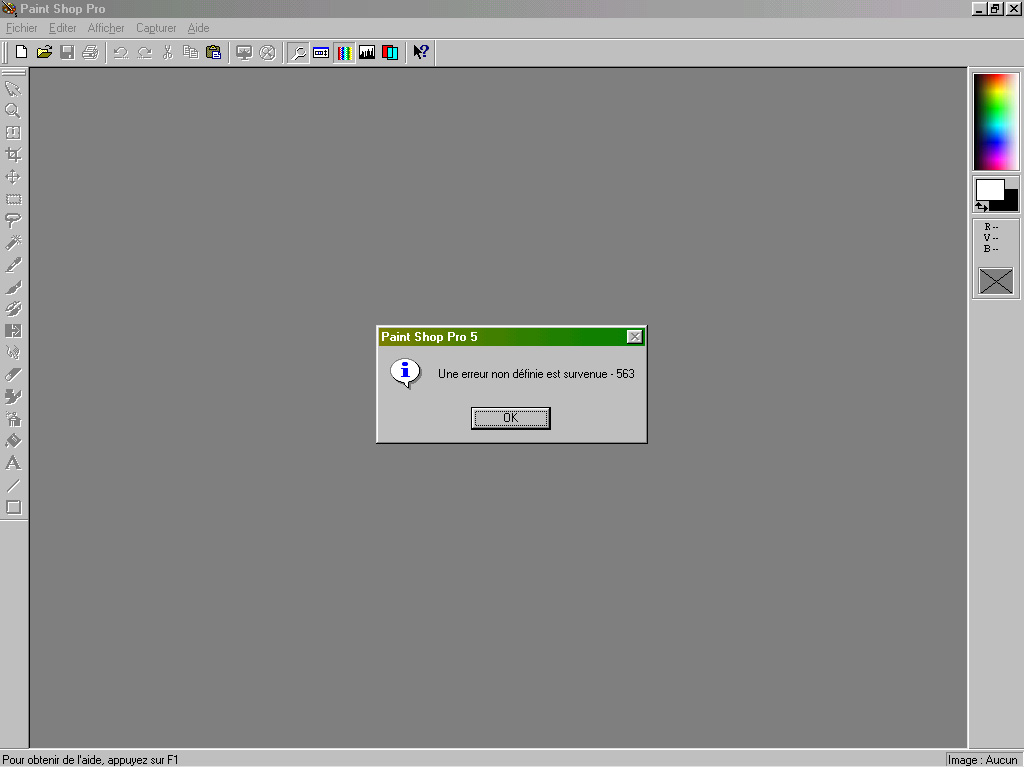Click the Open folder icon in toolbar
This screenshot has height=768, width=1024.
(x=44, y=52)
